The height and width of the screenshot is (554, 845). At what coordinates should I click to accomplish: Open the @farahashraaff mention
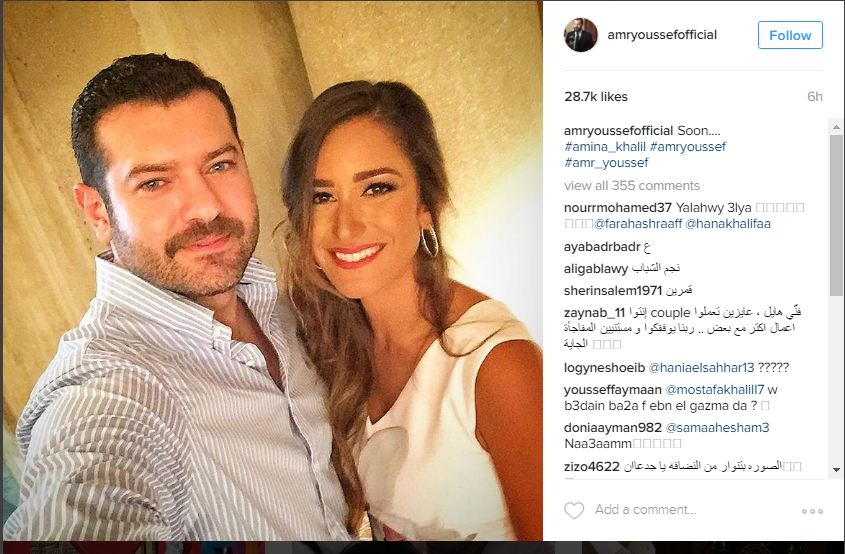pos(638,224)
